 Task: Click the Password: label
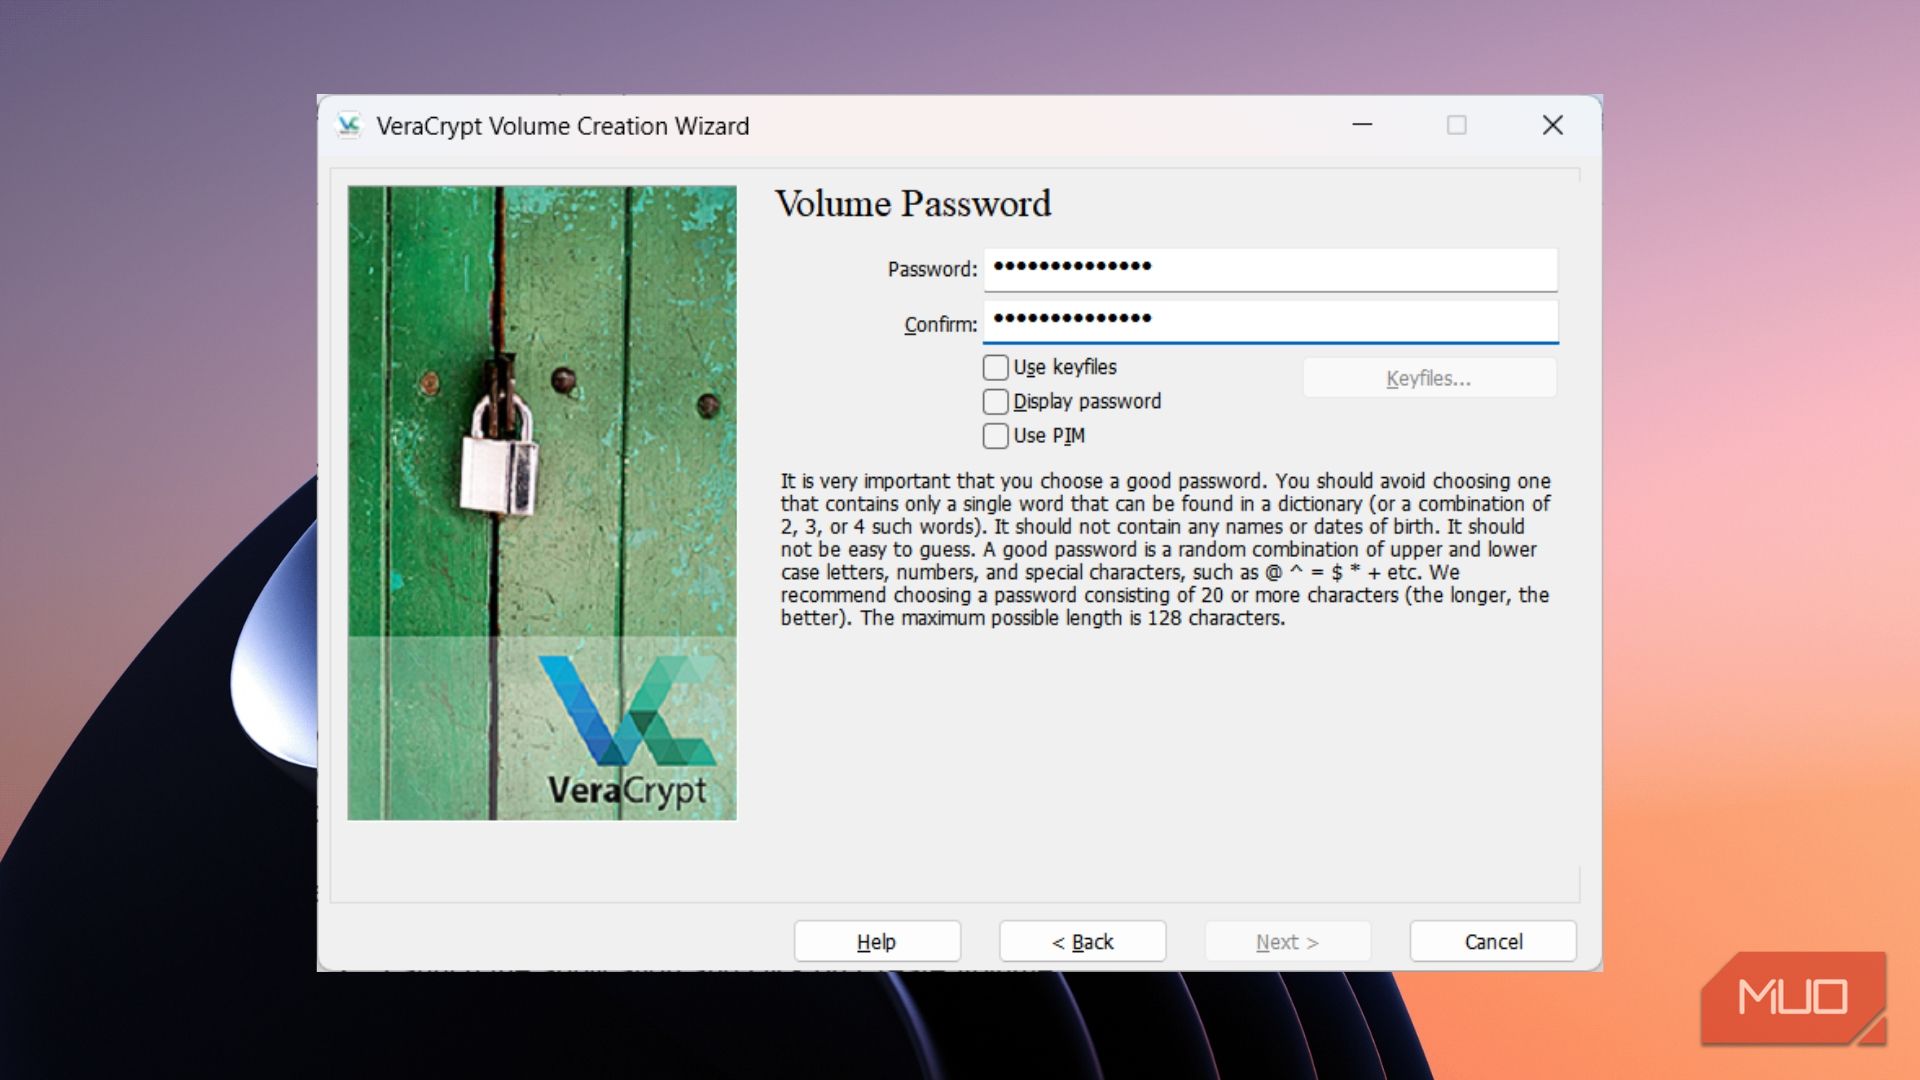(x=932, y=269)
